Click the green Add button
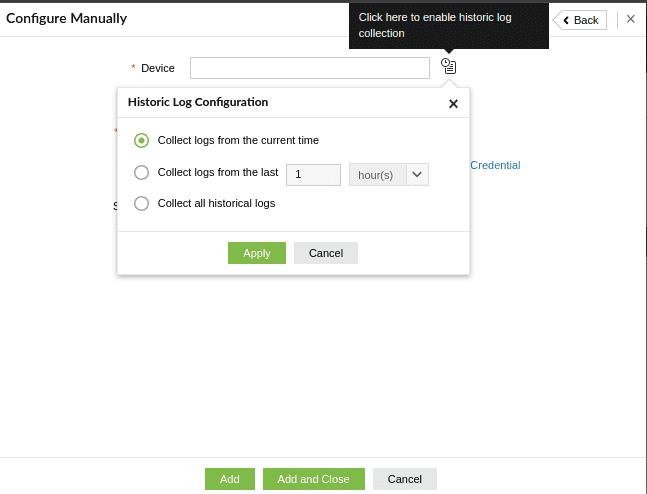Viewport: 647px width, 494px height. tap(230, 479)
